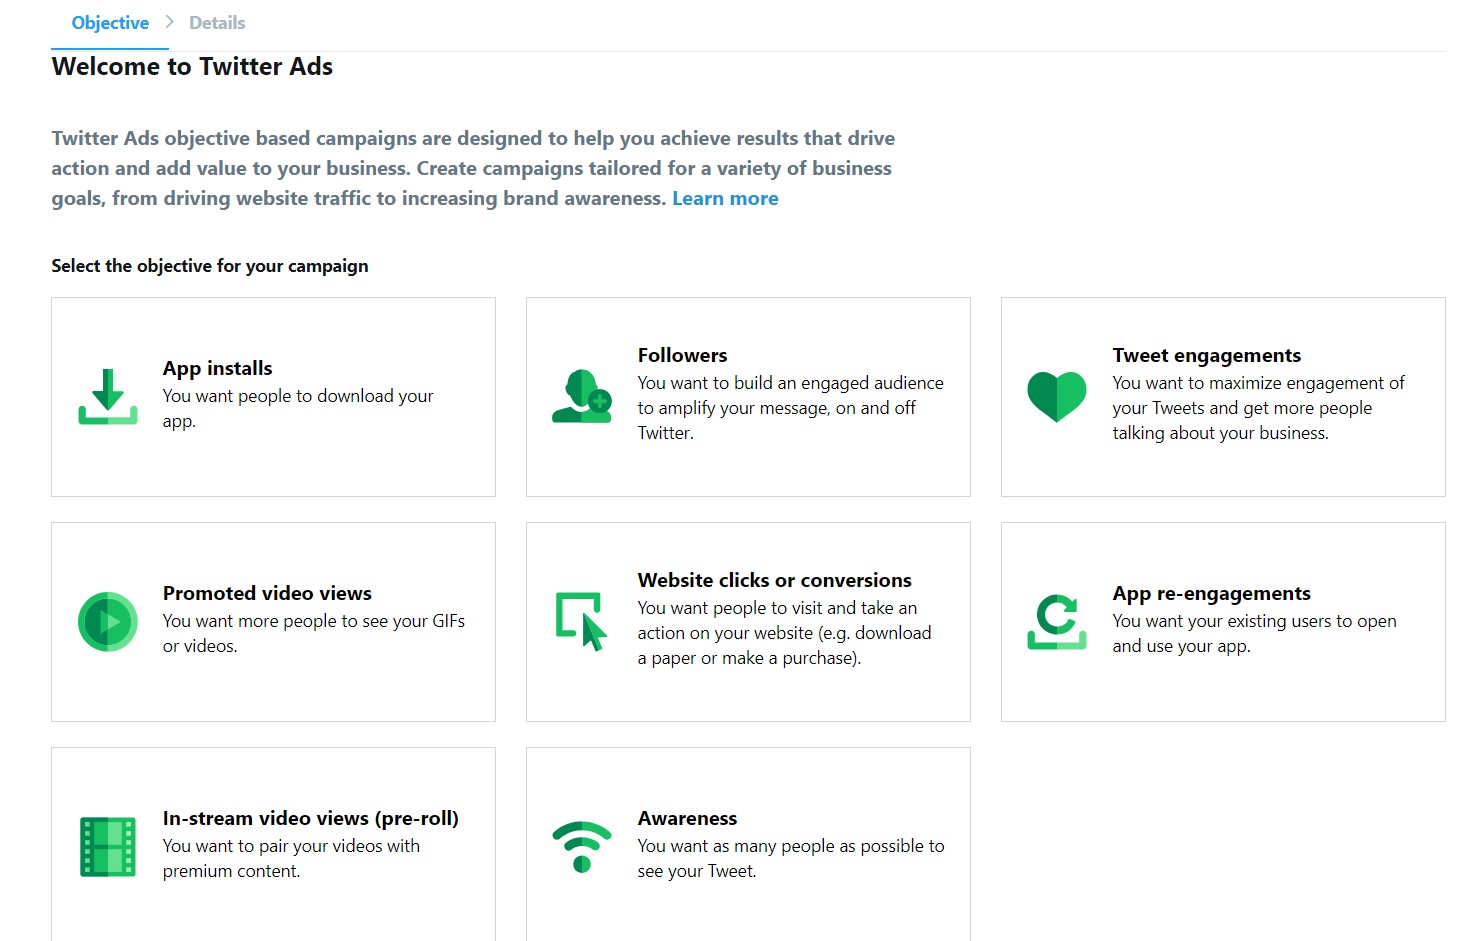Switch to the Objective tab
The width and height of the screenshot is (1460, 941).
coord(110,23)
